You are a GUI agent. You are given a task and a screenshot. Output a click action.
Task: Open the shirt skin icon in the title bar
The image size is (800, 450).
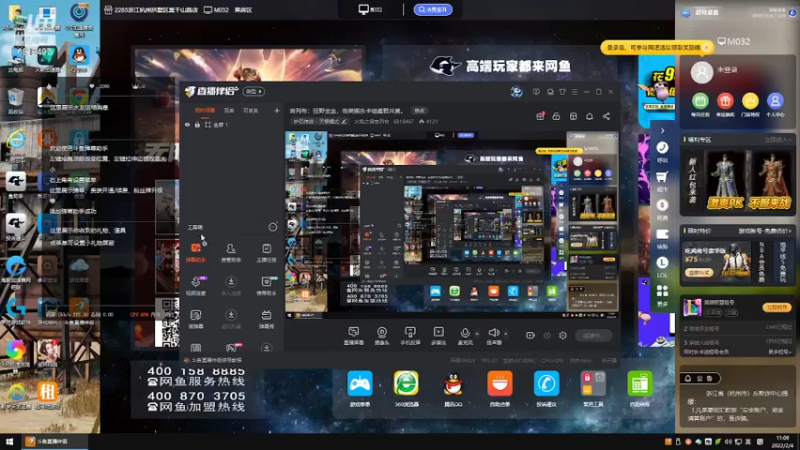pos(562,92)
